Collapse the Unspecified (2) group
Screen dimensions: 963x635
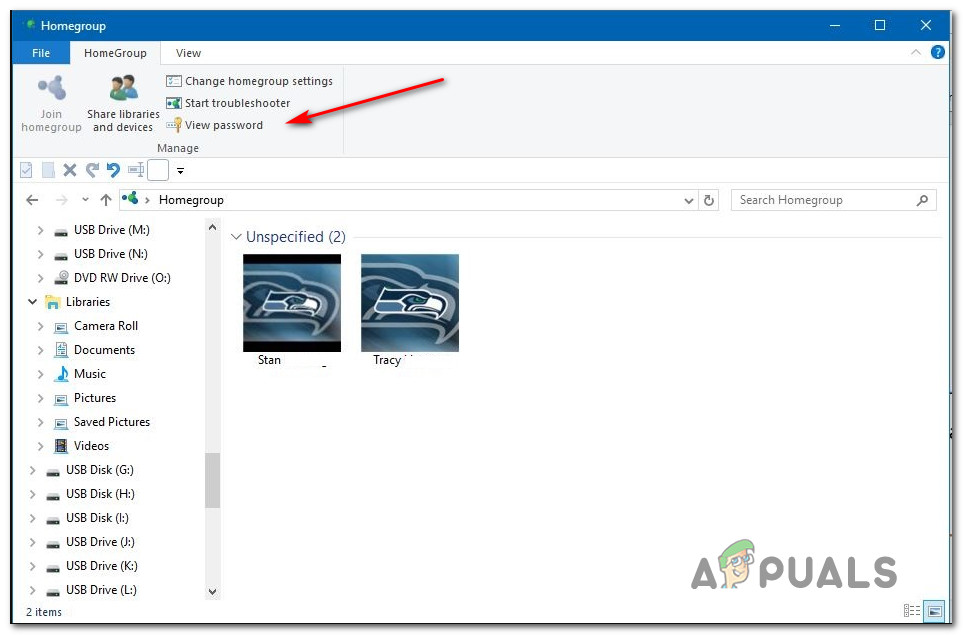pyautogui.click(x=236, y=237)
